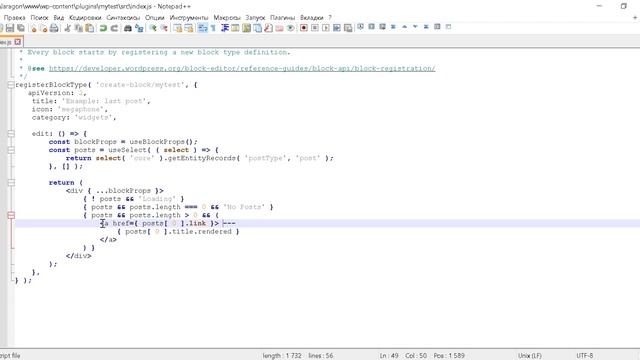Place cursor in 'title.rendered' code line
The width and height of the screenshot is (640, 360).
pos(178,231)
